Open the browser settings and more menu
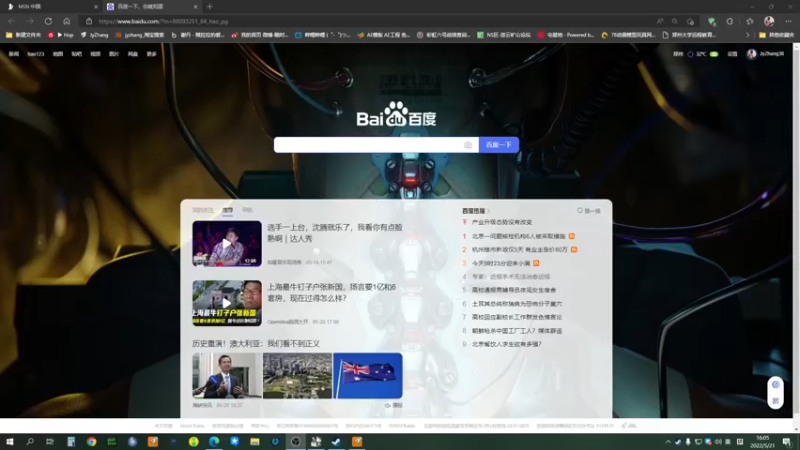The height and width of the screenshot is (450, 800). click(788, 21)
